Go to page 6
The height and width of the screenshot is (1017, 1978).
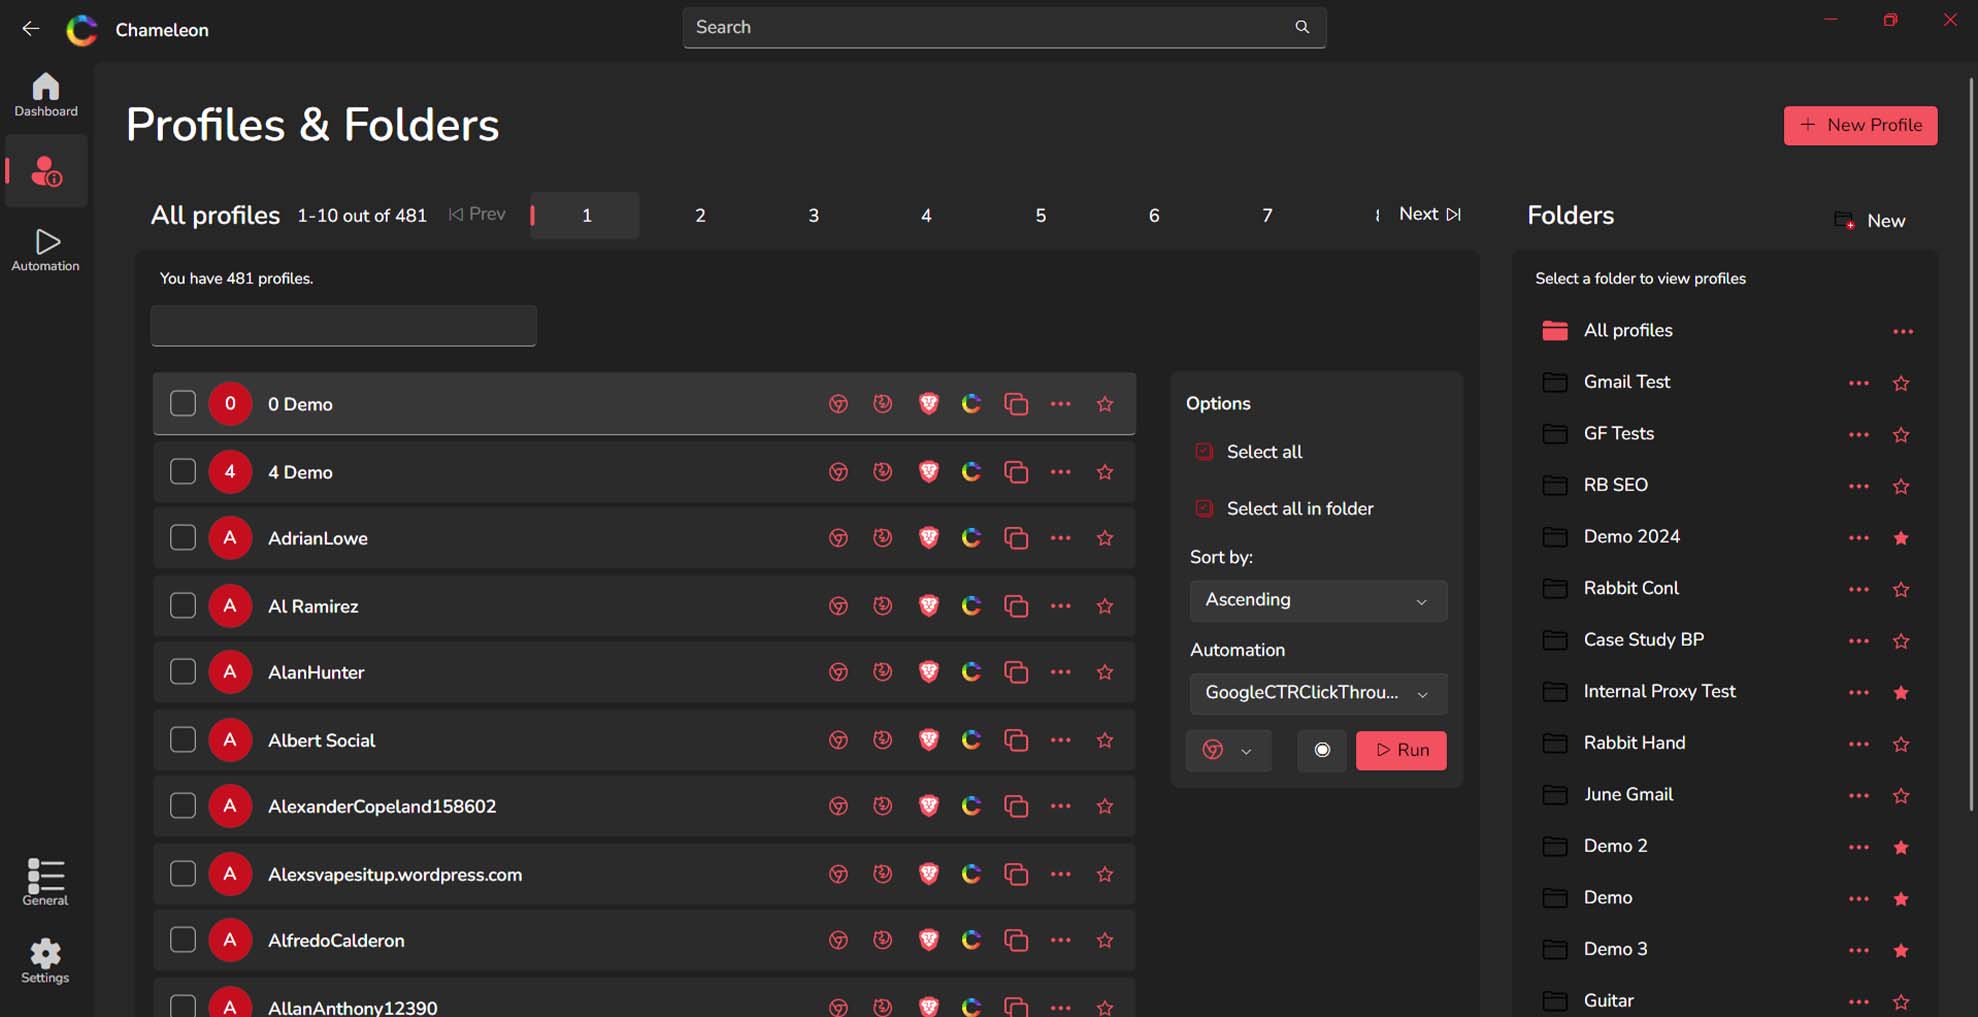pos(1153,215)
